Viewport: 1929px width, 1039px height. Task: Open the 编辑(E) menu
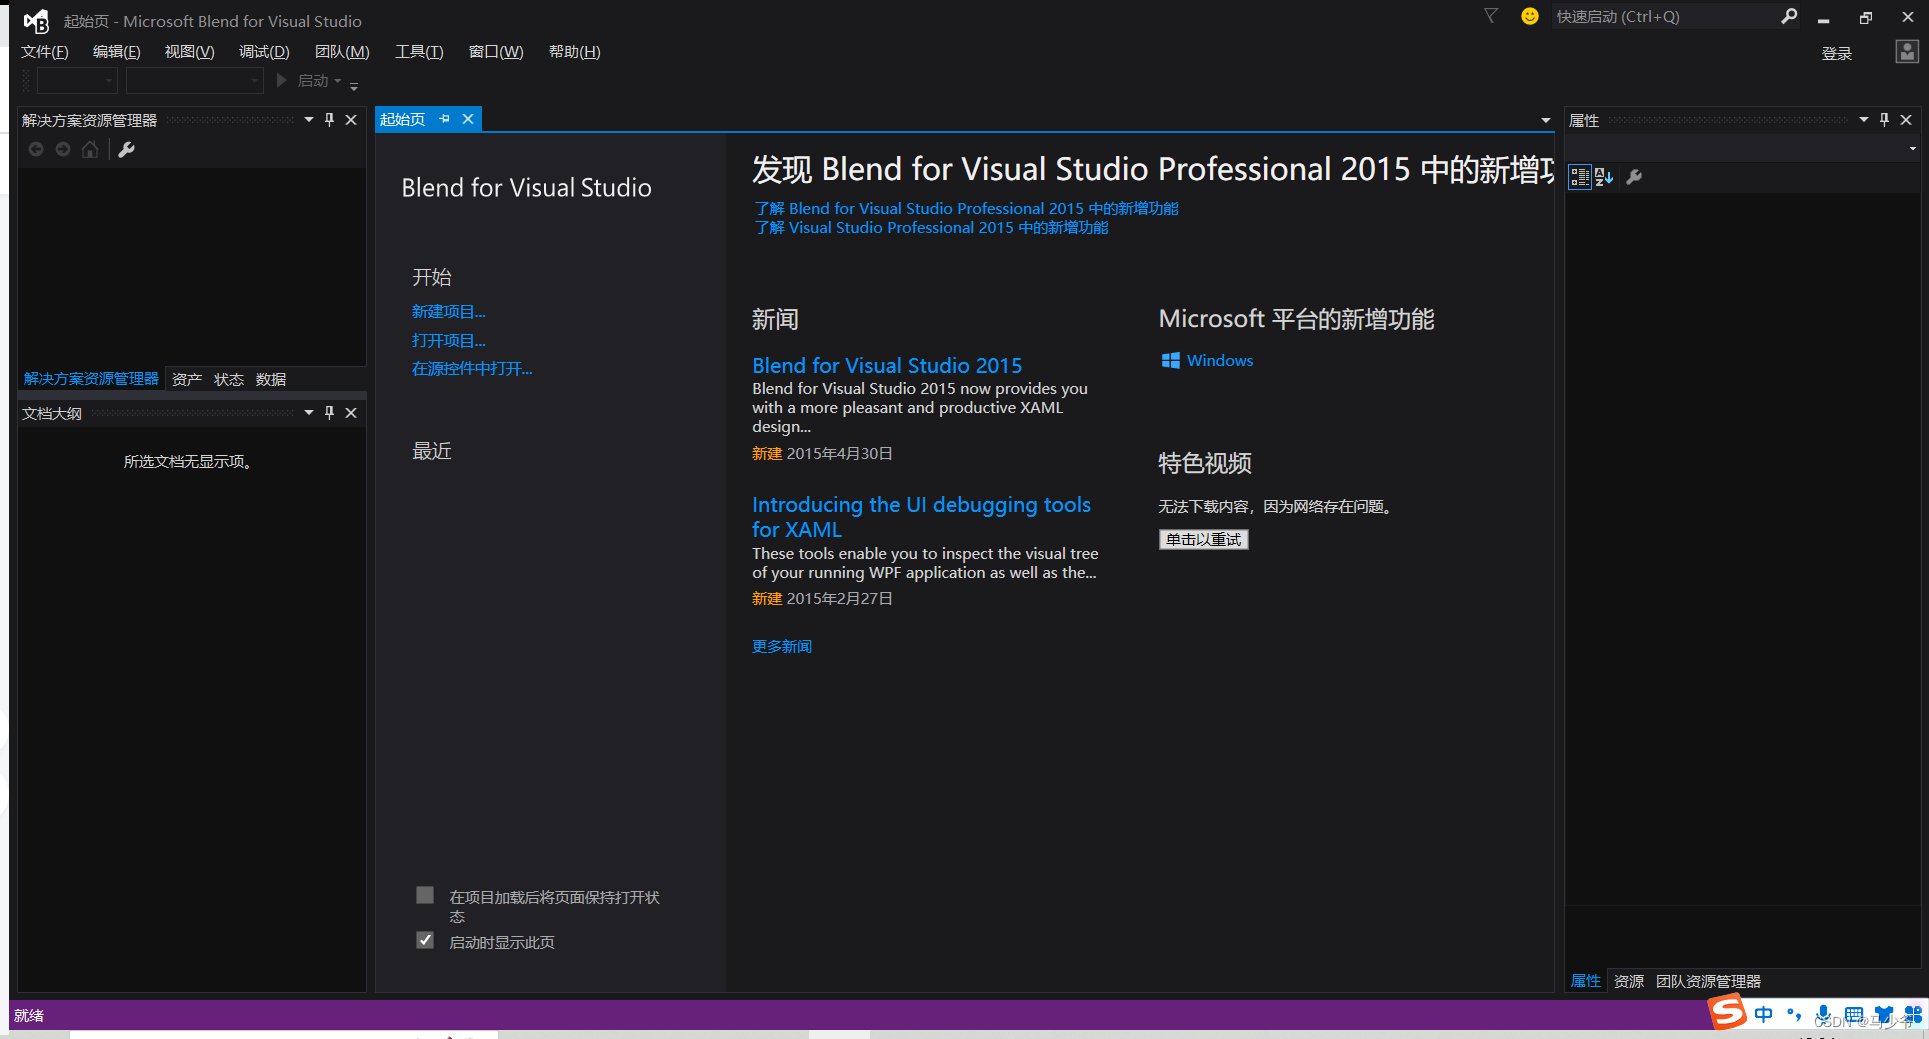coord(116,52)
